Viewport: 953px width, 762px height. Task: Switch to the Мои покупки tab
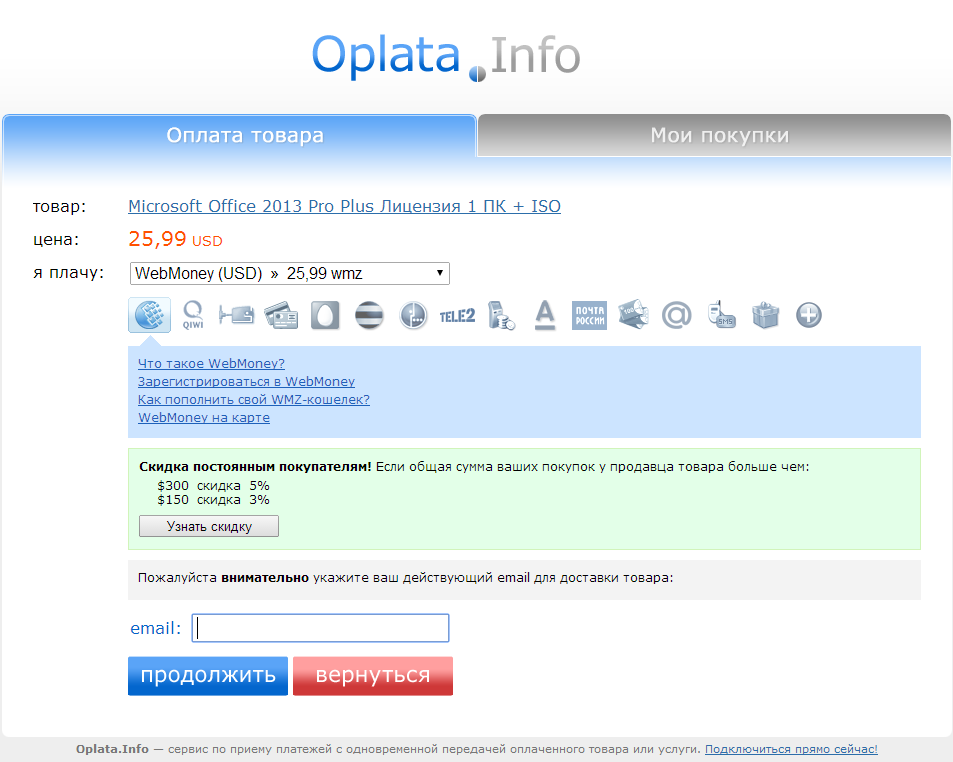[x=714, y=135]
